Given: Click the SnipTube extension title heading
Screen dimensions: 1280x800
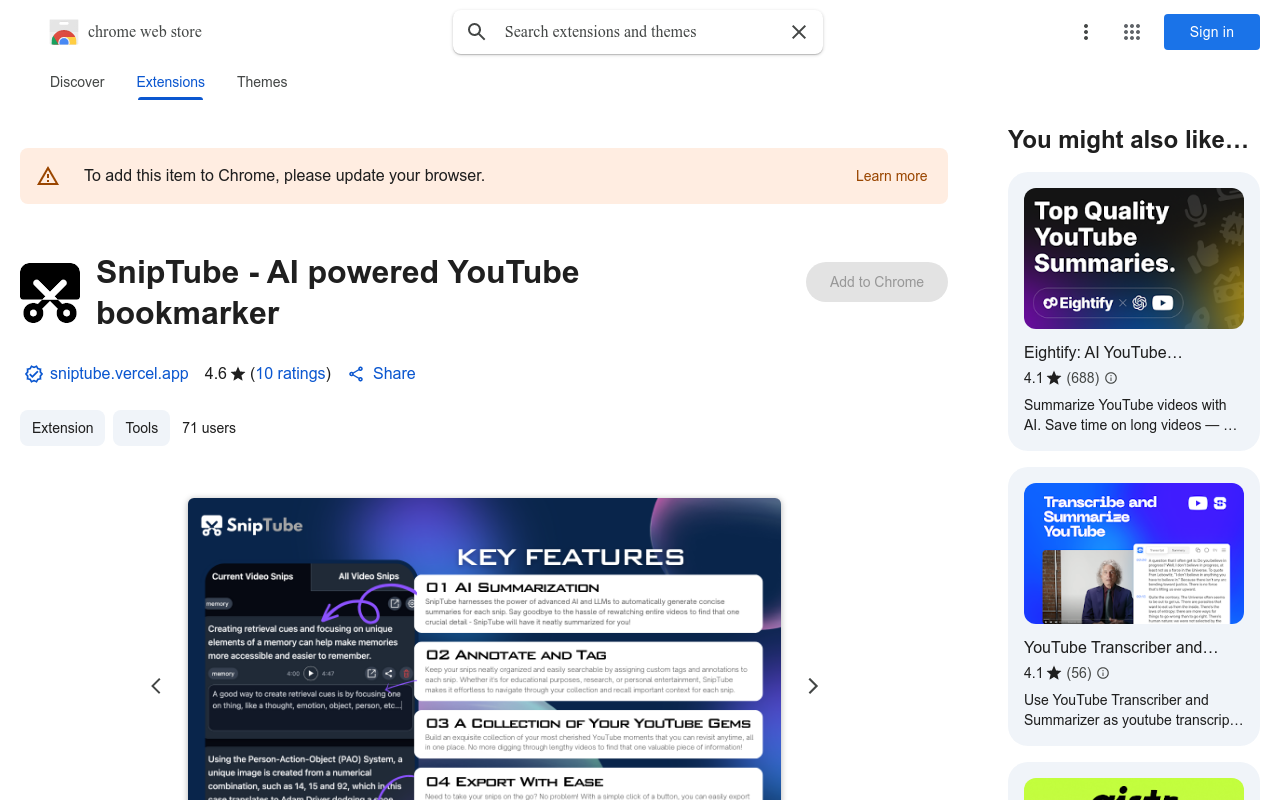Looking at the screenshot, I should coord(338,292).
